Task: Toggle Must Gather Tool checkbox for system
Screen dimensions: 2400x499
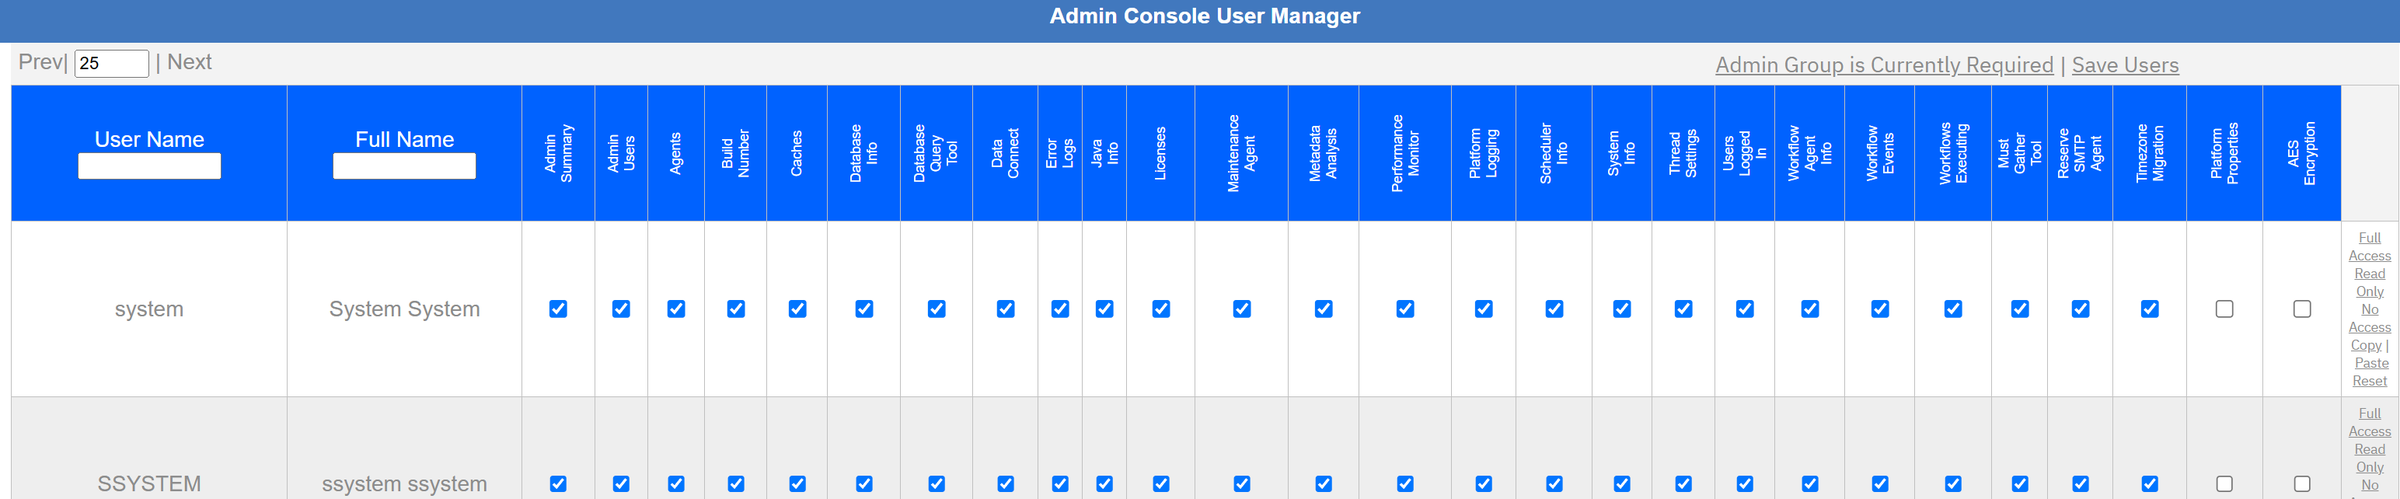Action: [x=2020, y=309]
